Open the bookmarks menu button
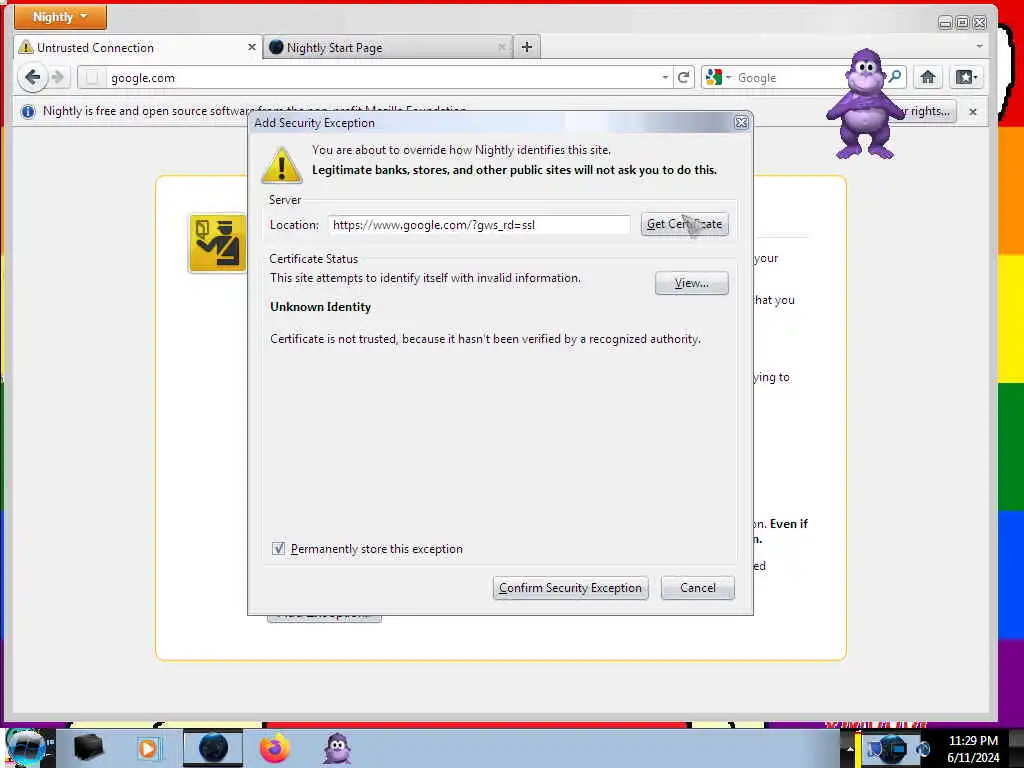1024x768 pixels. 966,77
